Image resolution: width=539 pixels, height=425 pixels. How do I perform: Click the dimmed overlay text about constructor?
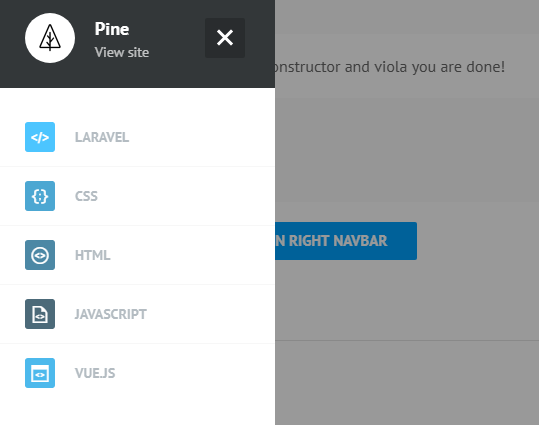(390, 67)
